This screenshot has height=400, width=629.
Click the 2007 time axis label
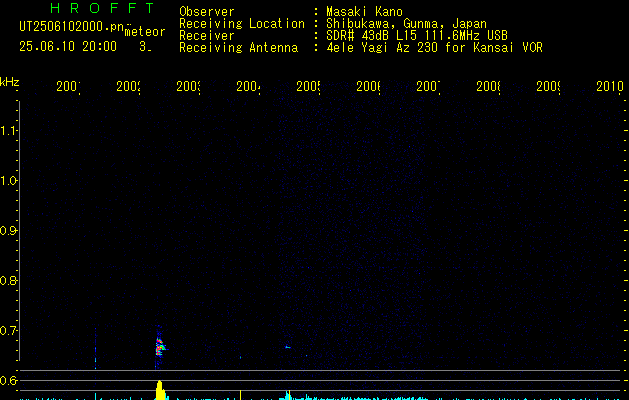pyautogui.click(x=428, y=86)
